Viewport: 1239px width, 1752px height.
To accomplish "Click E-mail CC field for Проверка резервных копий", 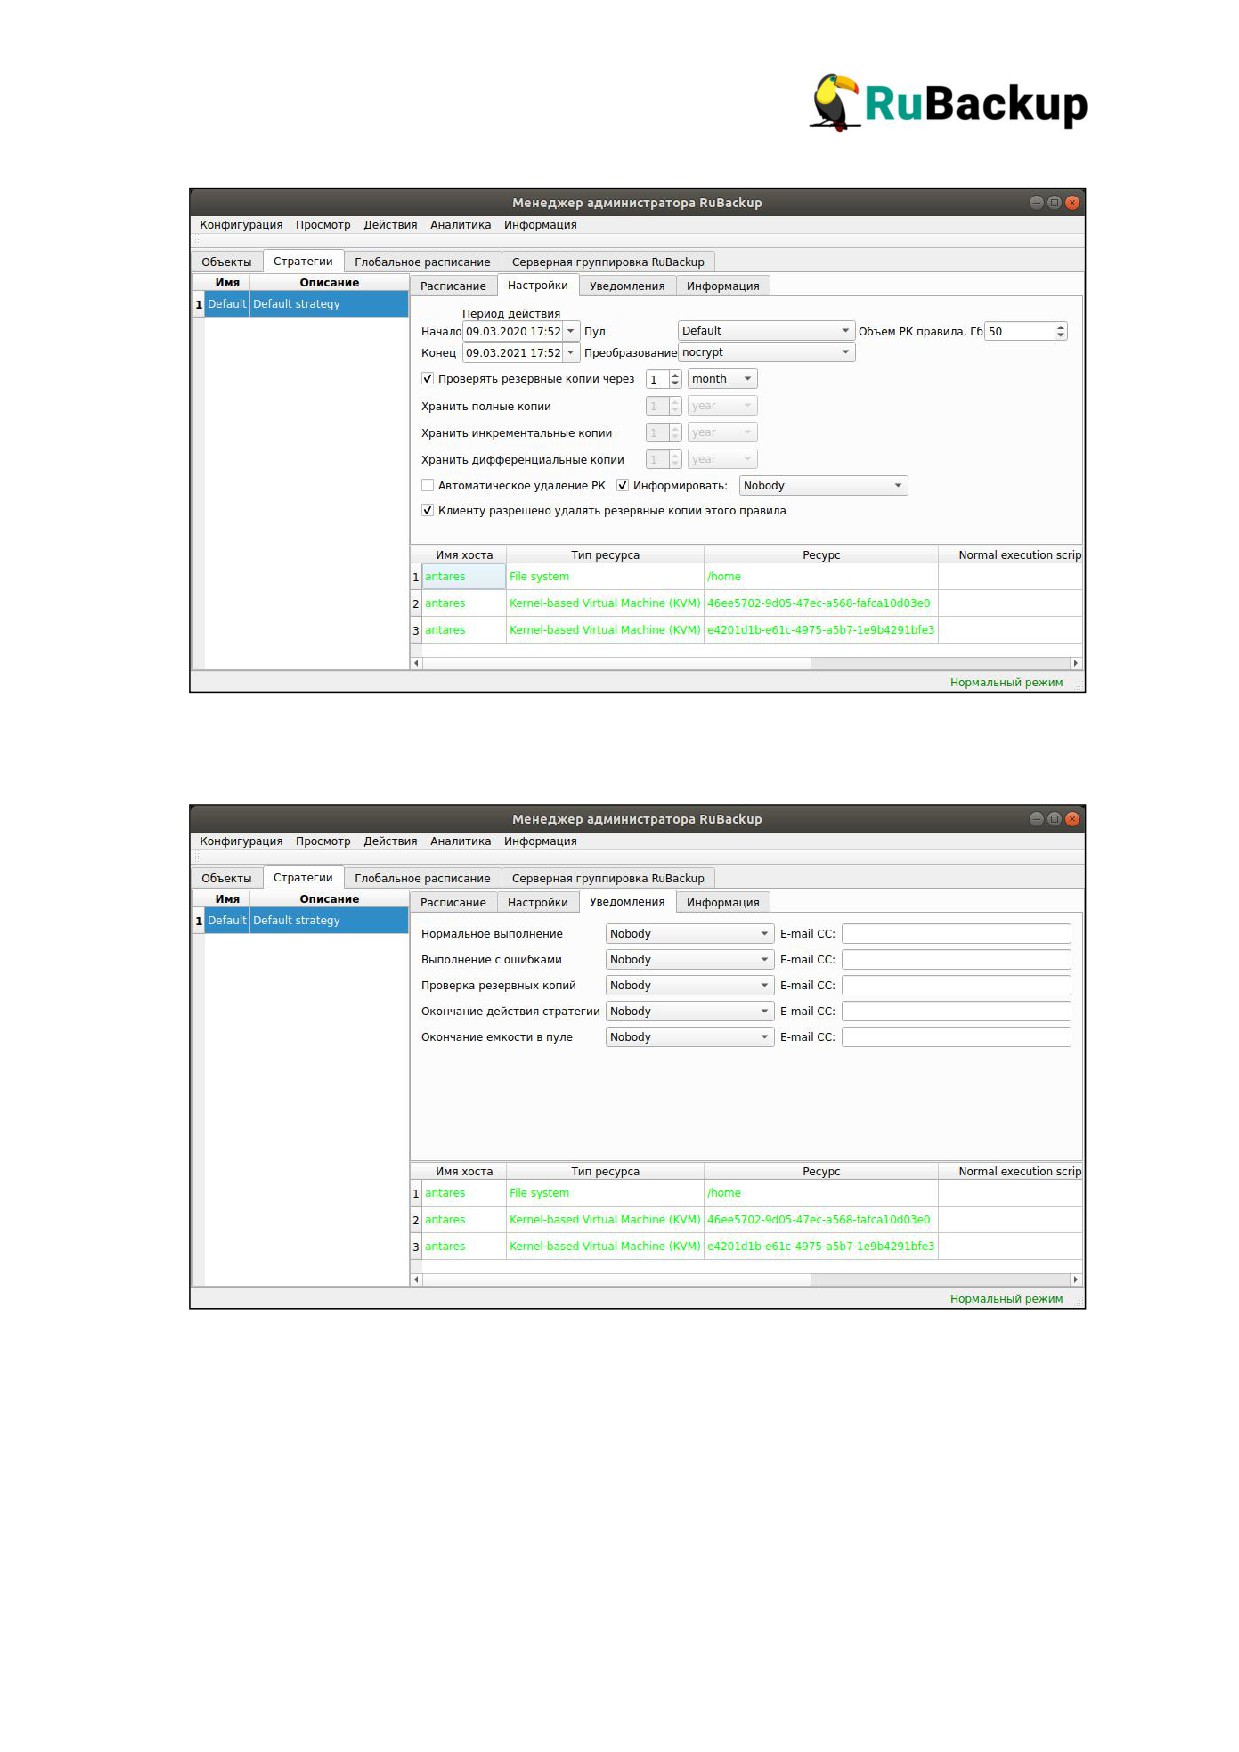I will pyautogui.click(x=956, y=986).
